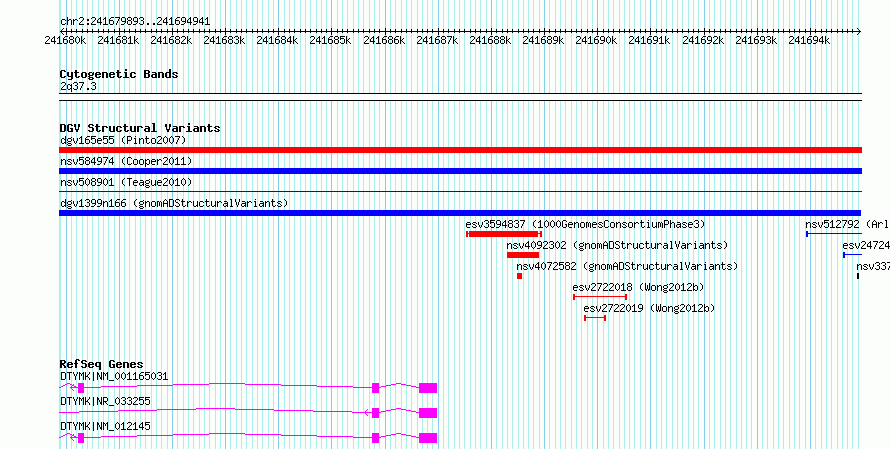Select the red esv3594837 variant bar

(504, 234)
